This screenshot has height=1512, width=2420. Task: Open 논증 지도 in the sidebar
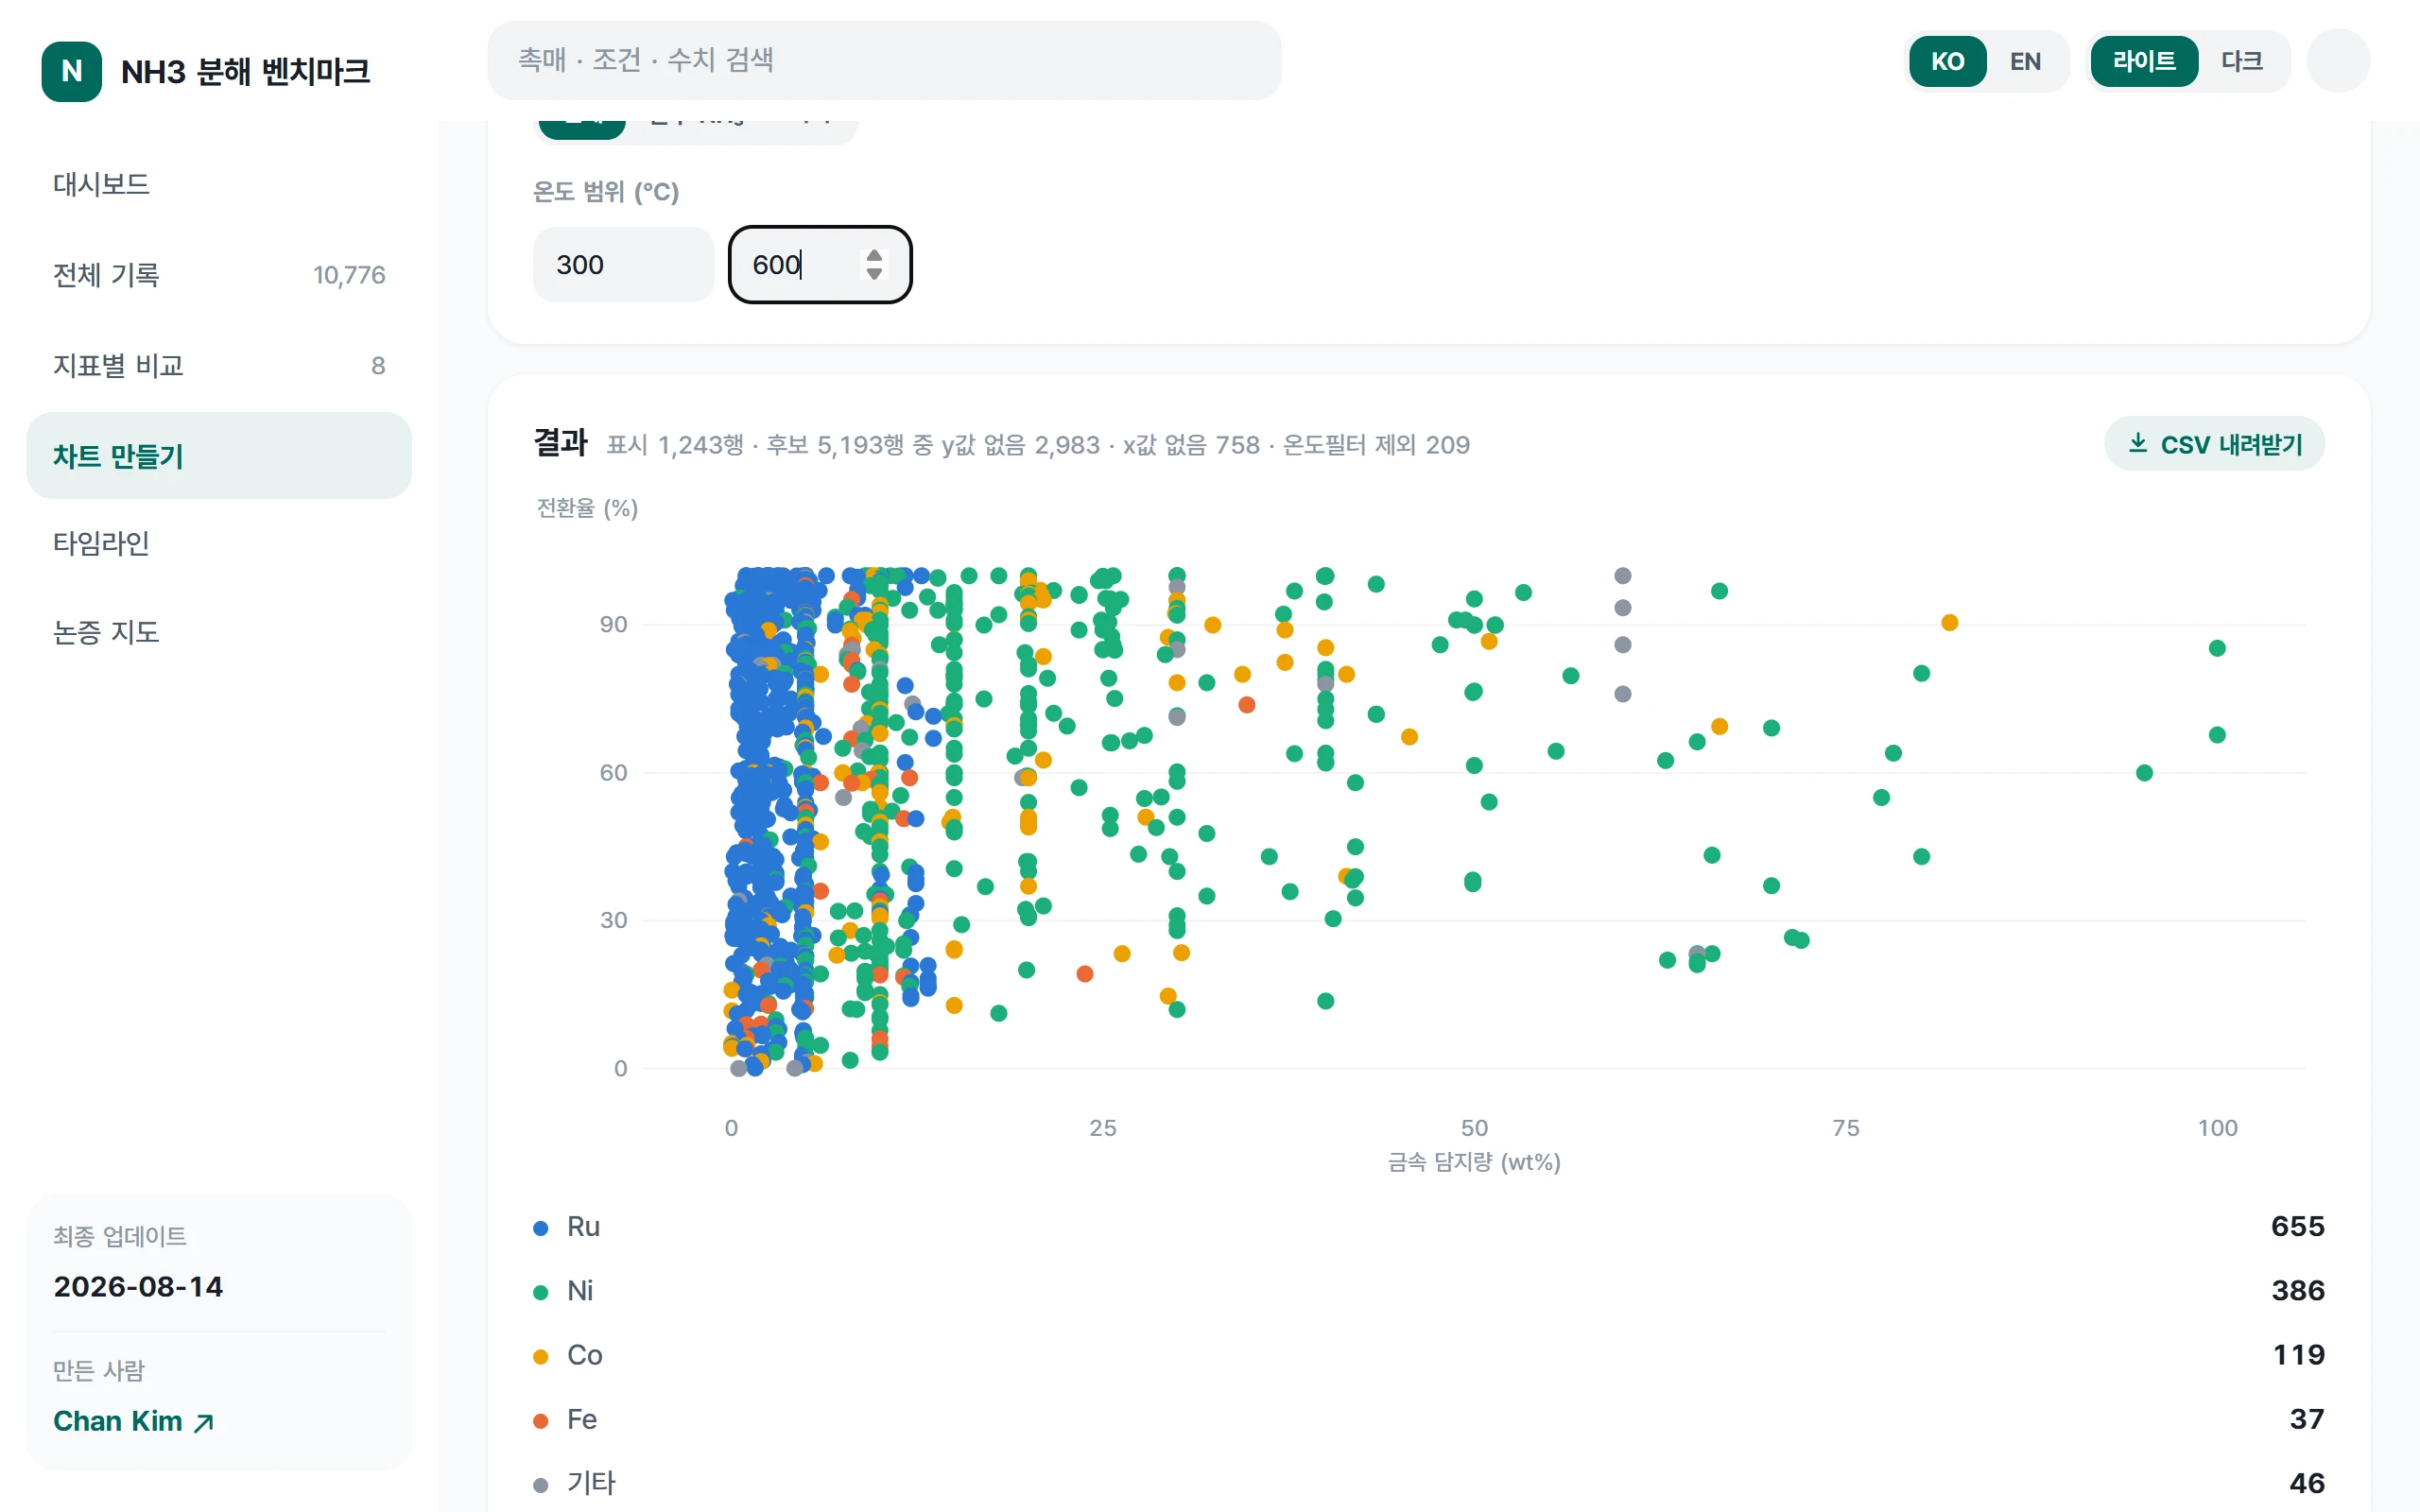point(219,632)
